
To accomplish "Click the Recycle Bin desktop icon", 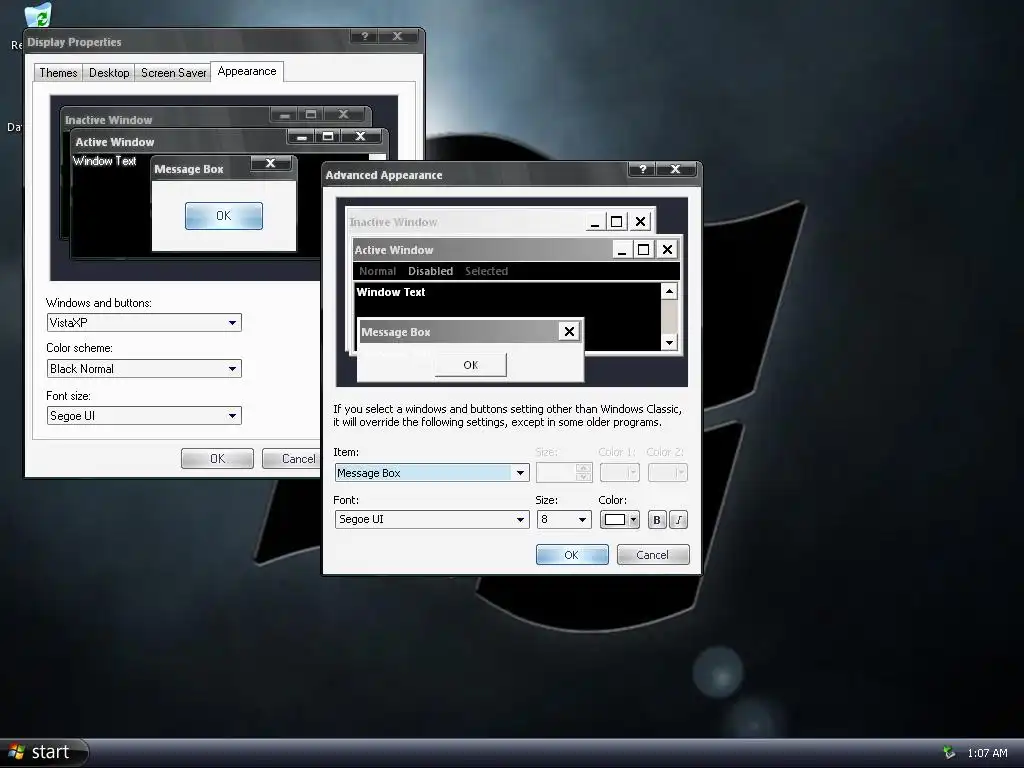I will tap(37, 14).
